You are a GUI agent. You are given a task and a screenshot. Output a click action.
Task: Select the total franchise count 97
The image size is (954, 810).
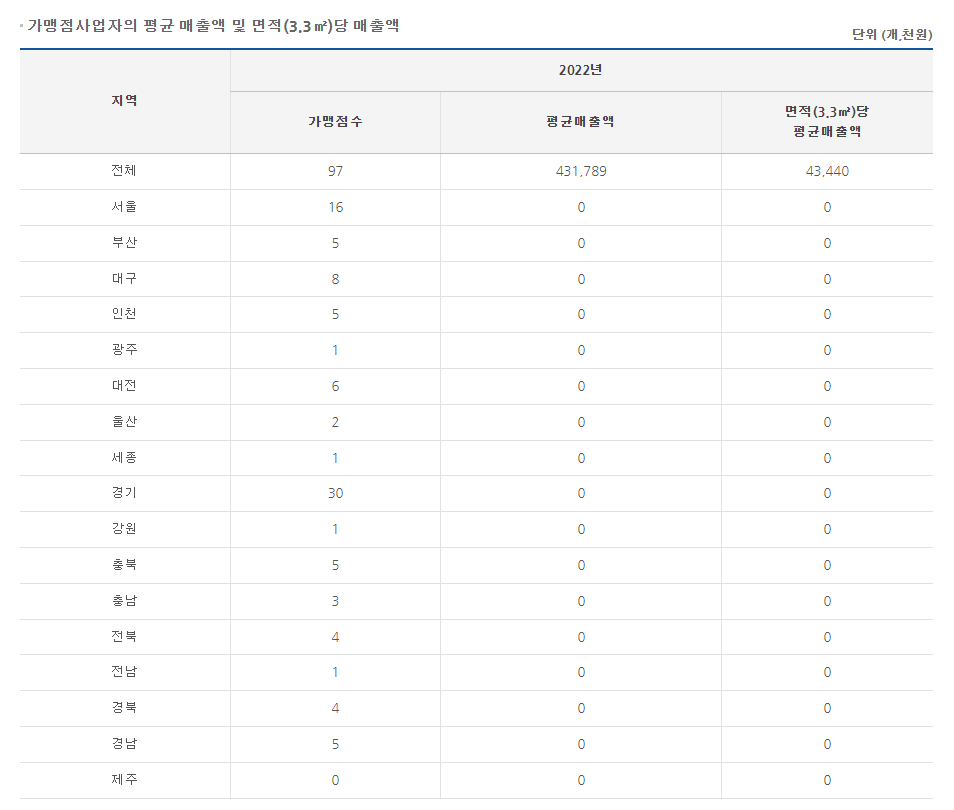(335, 172)
